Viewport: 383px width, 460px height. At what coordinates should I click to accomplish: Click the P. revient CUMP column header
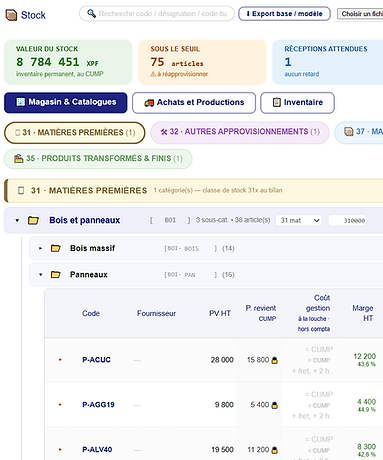[x=261, y=313]
